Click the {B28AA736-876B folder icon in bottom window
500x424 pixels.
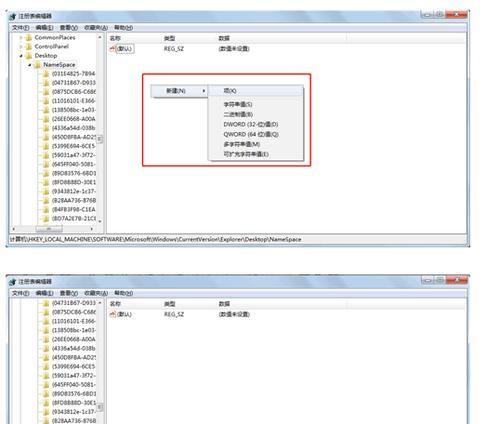[x=46, y=420]
